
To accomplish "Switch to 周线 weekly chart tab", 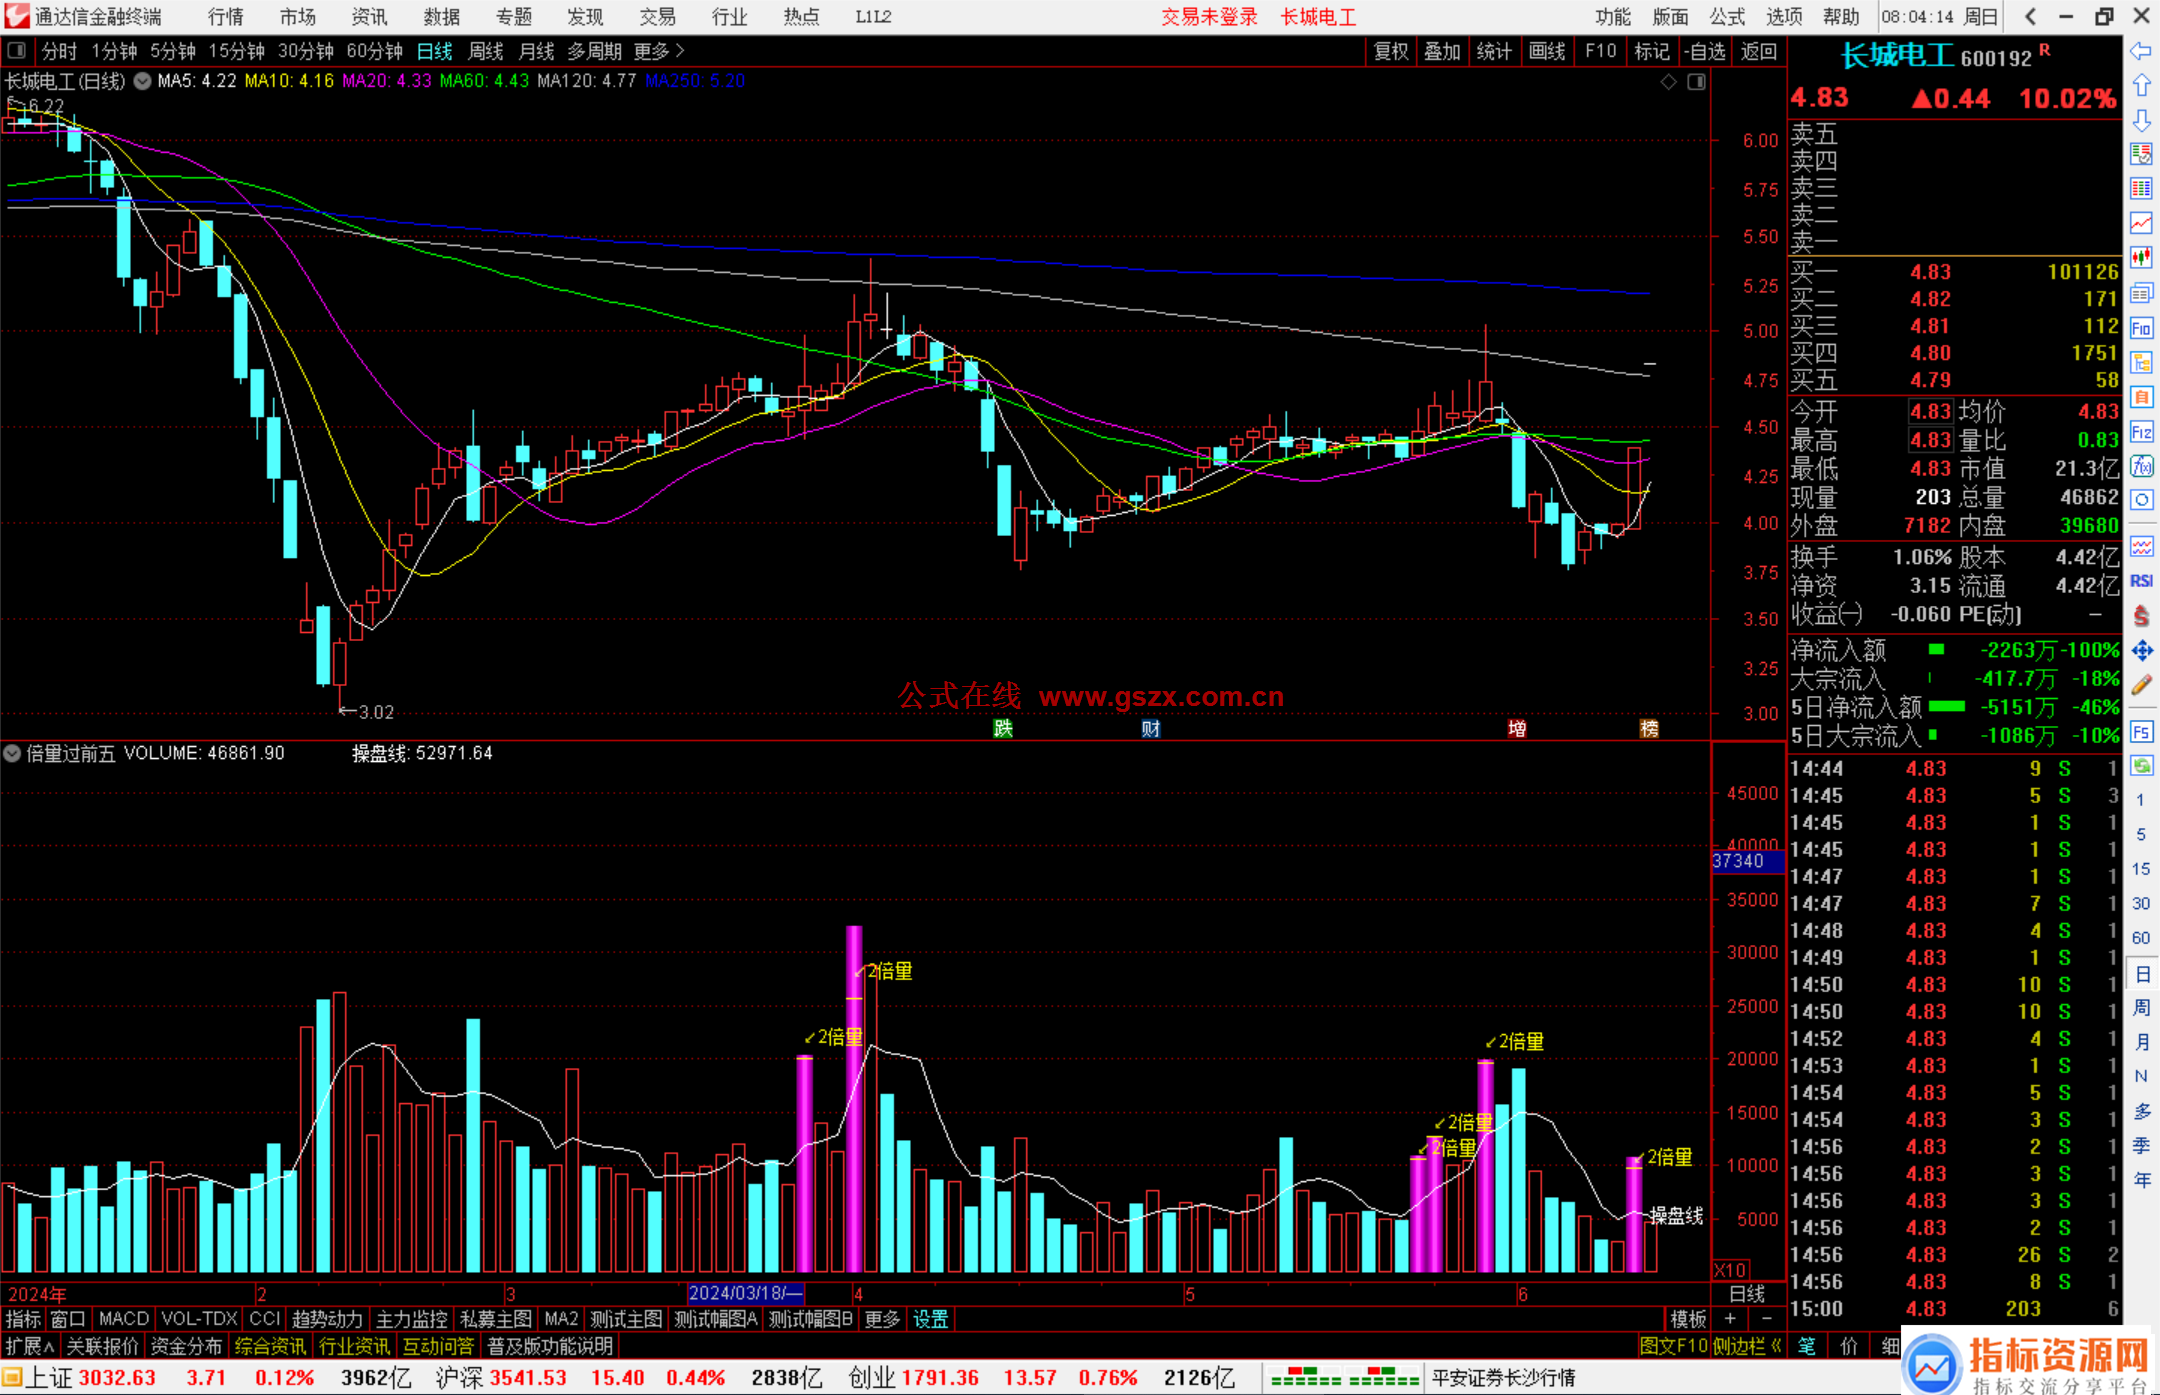I will (486, 51).
